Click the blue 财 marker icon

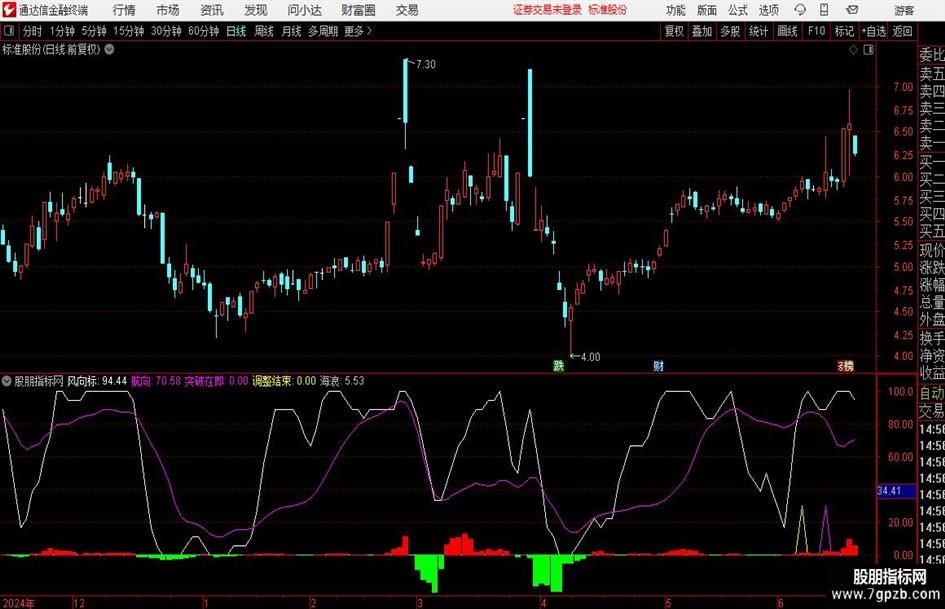tap(658, 365)
